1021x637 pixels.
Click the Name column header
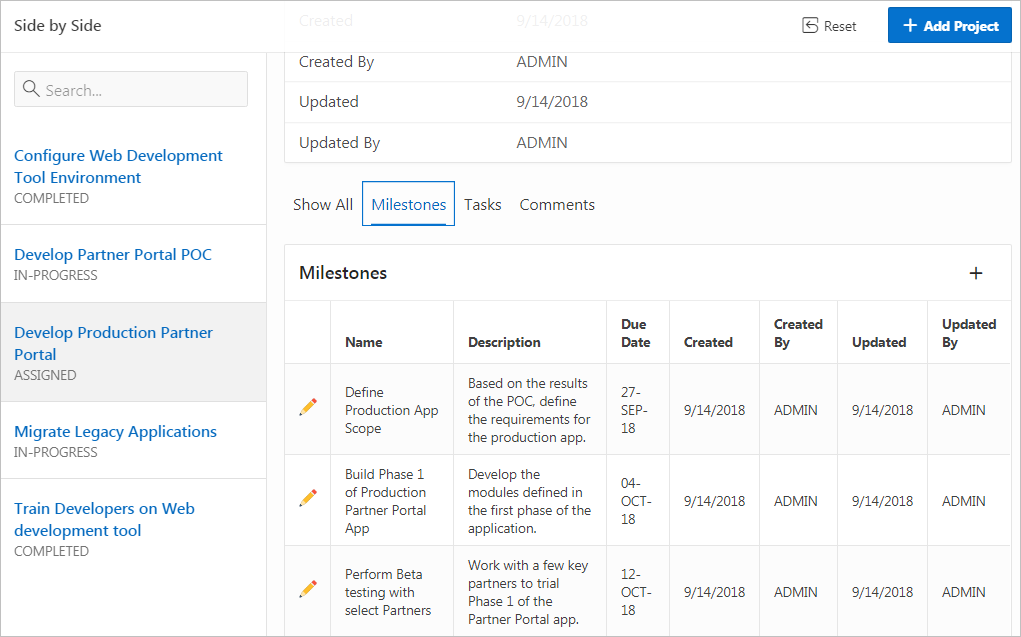tap(364, 342)
